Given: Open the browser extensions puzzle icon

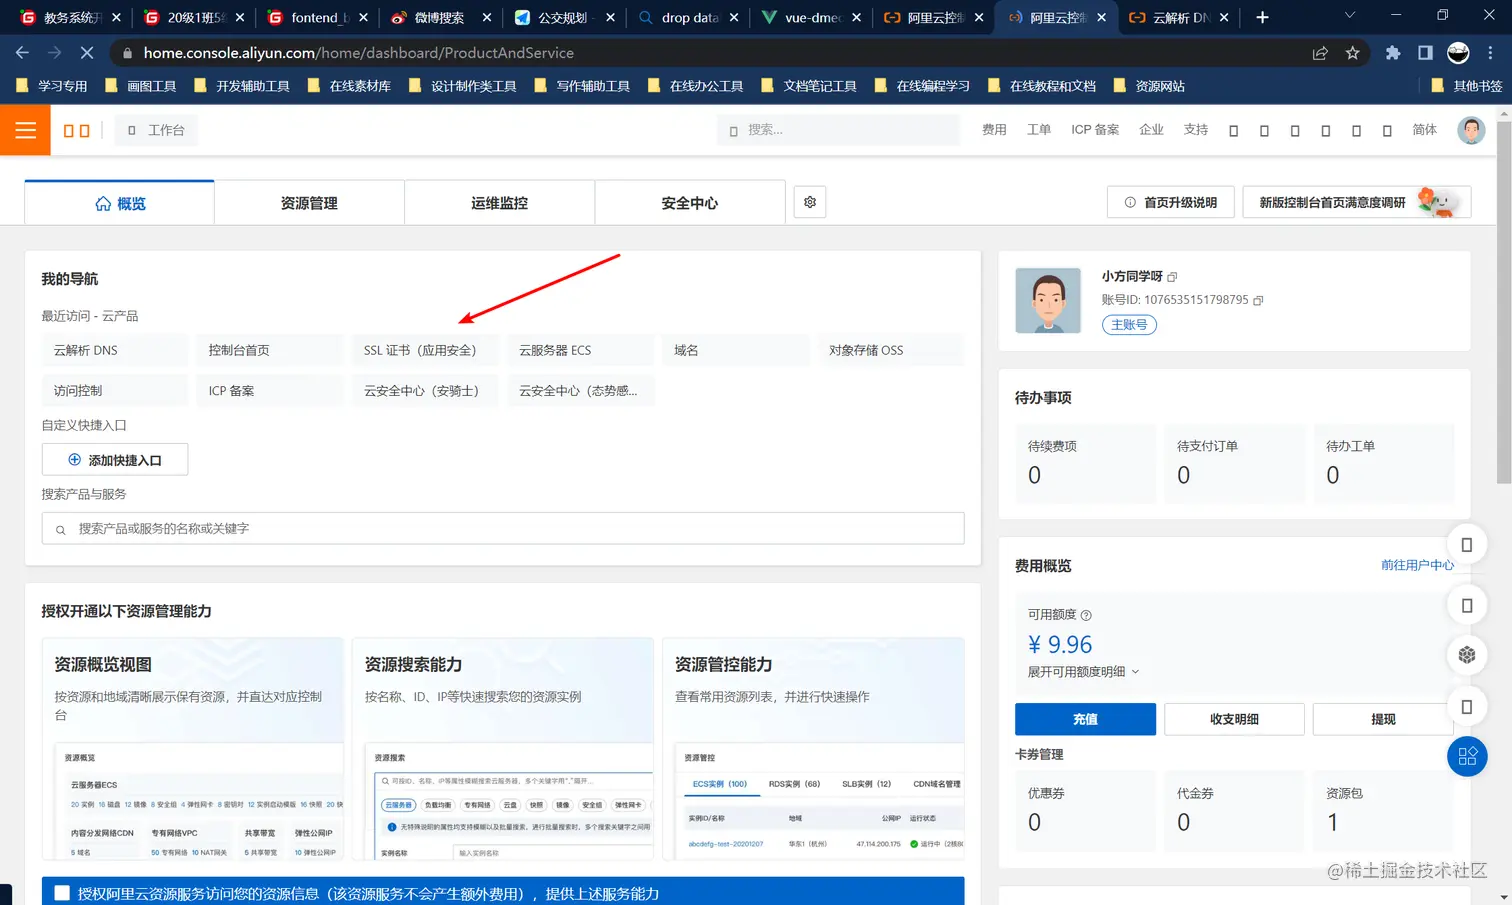Looking at the screenshot, I should click(1393, 53).
